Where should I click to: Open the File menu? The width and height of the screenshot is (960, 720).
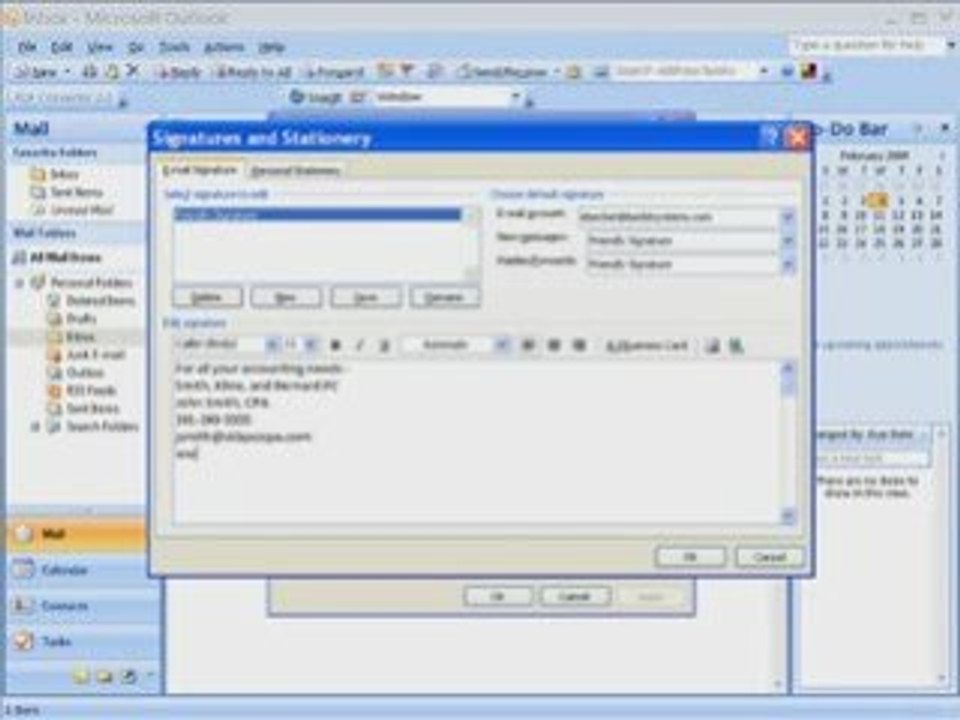(x=26, y=47)
